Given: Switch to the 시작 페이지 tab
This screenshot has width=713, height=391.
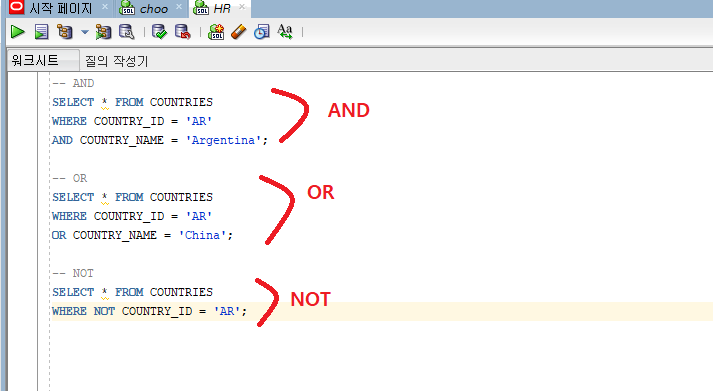Looking at the screenshot, I should (x=60, y=8).
